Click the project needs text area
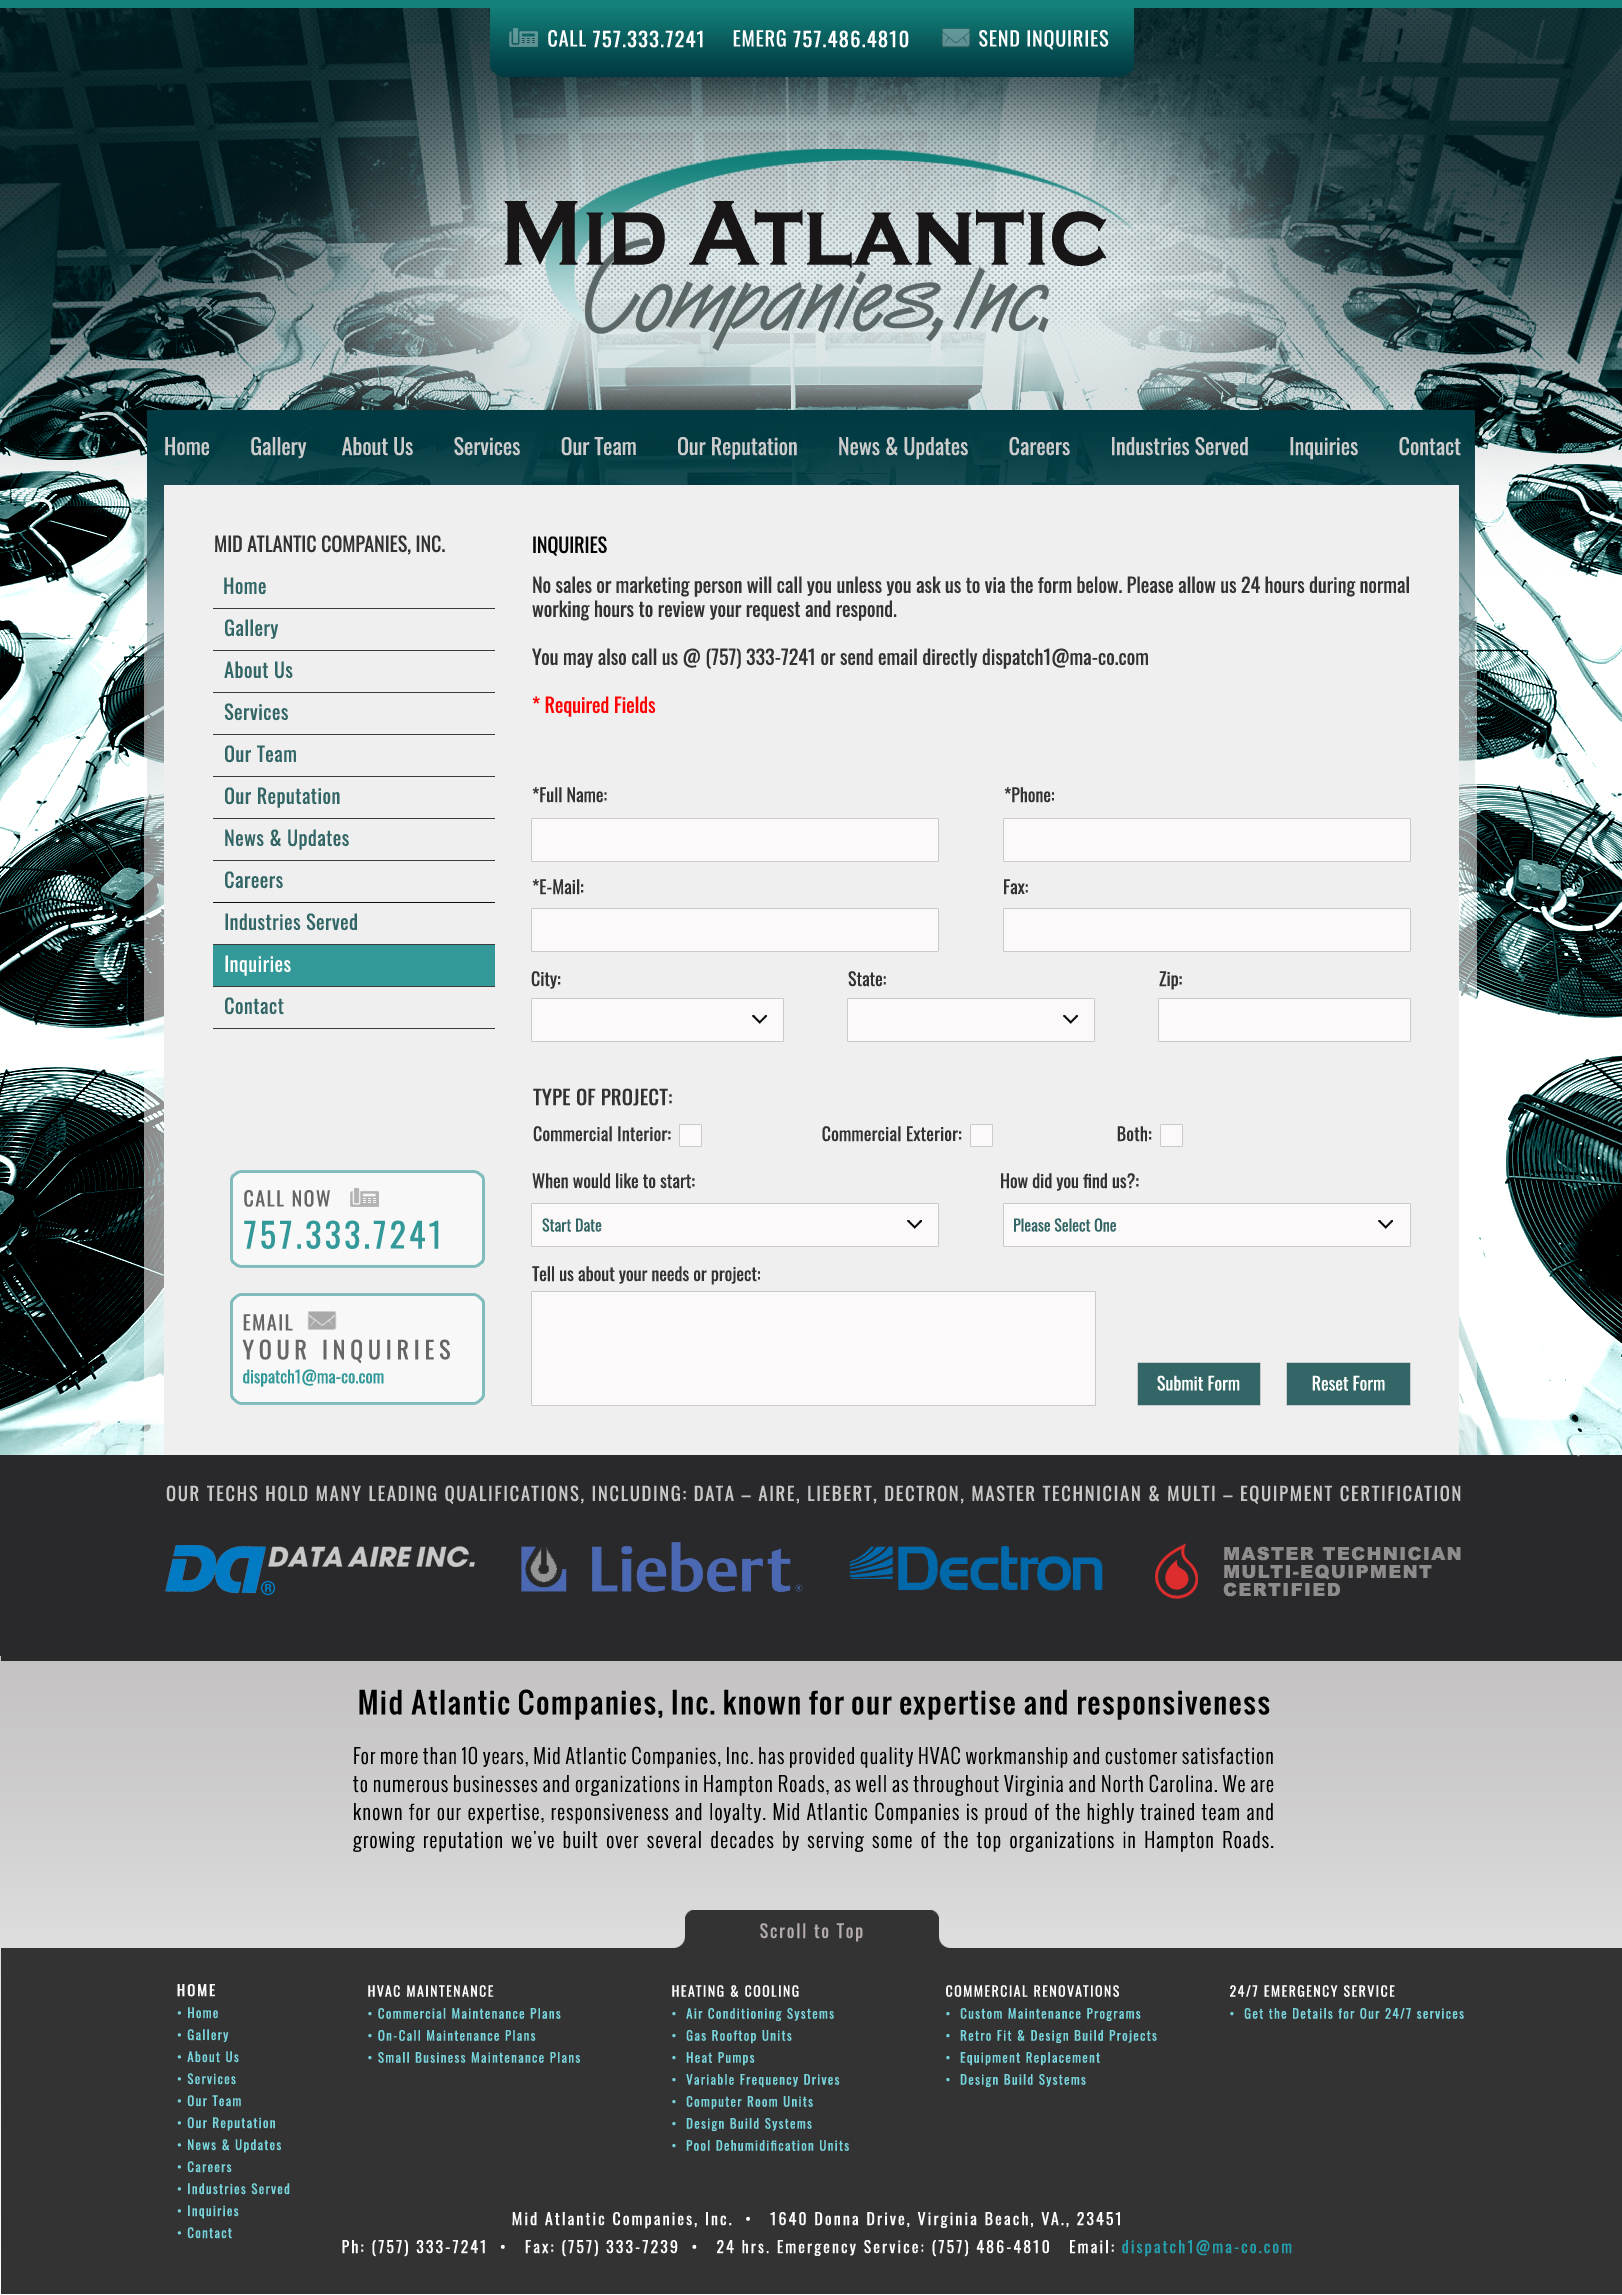1622x2295 pixels. point(813,1348)
